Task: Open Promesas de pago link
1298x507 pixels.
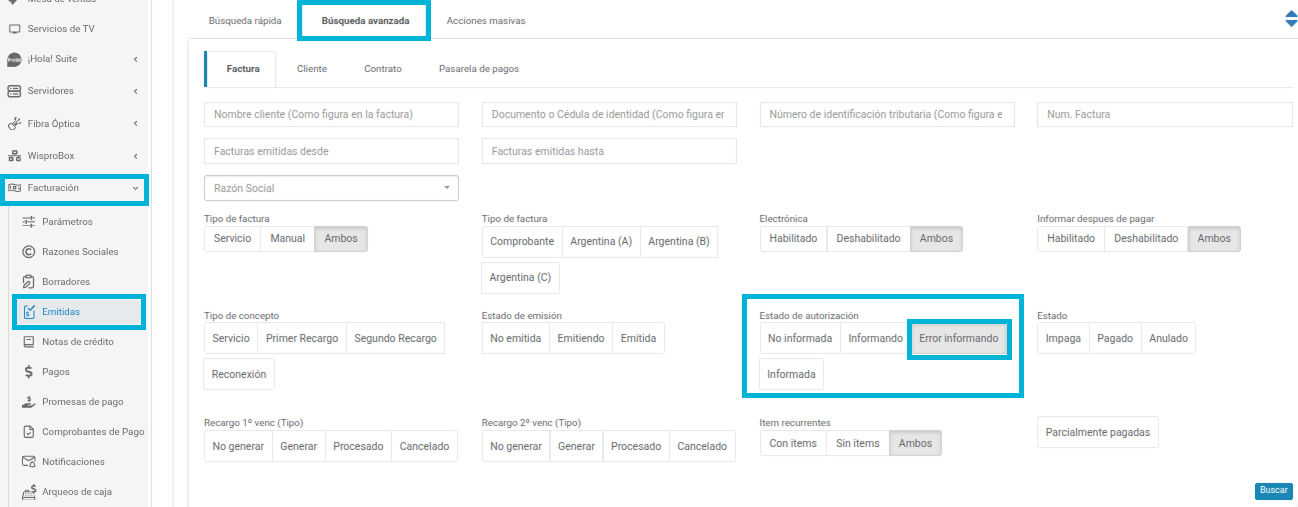Action: [x=83, y=402]
